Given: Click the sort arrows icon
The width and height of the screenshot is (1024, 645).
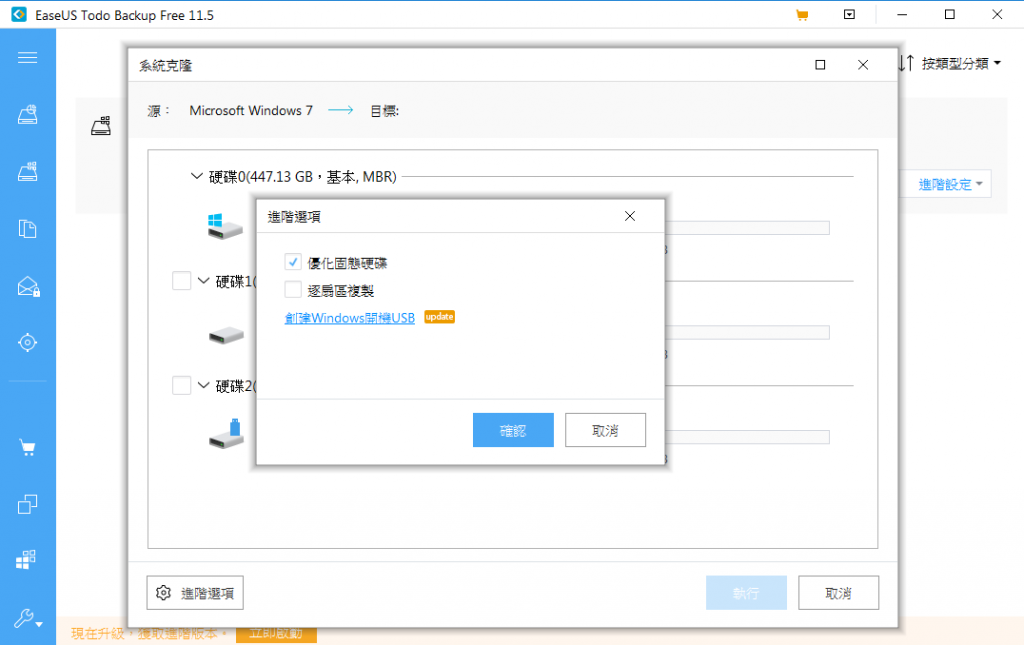Looking at the screenshot, I should click(x=906, y=63).
